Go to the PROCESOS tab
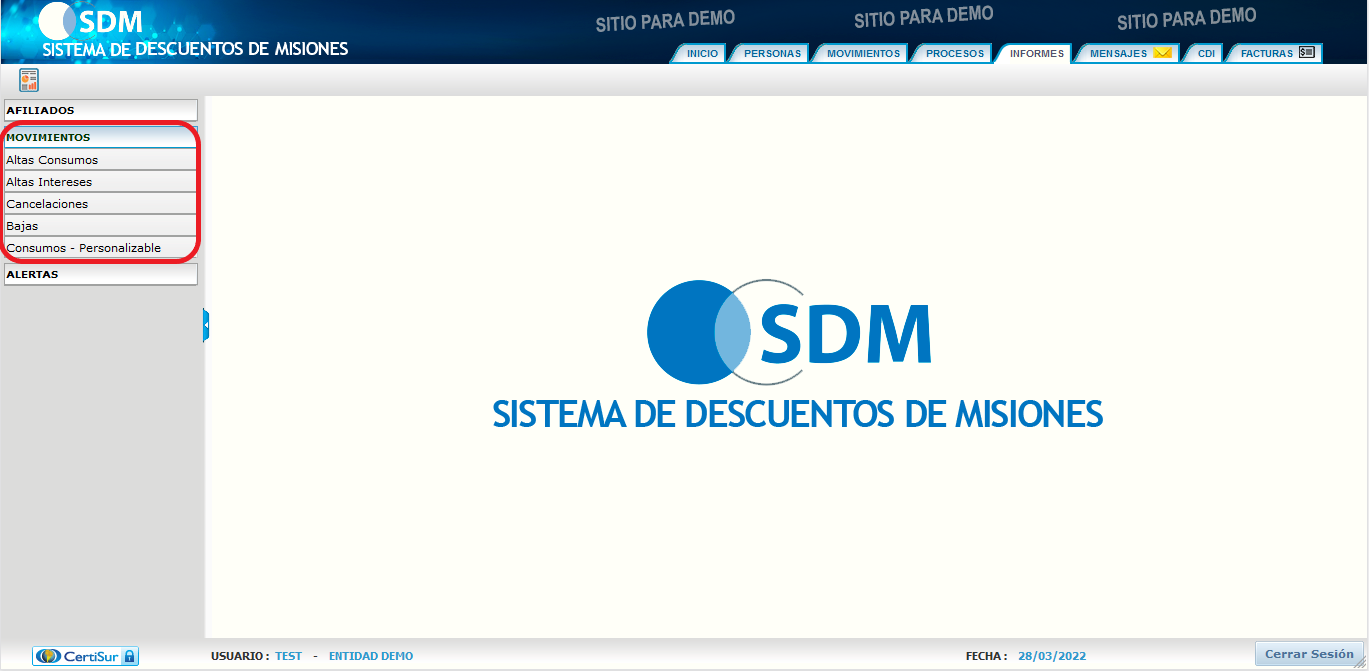This screenshot has height=671, width=1369. (x=954, y=53)
